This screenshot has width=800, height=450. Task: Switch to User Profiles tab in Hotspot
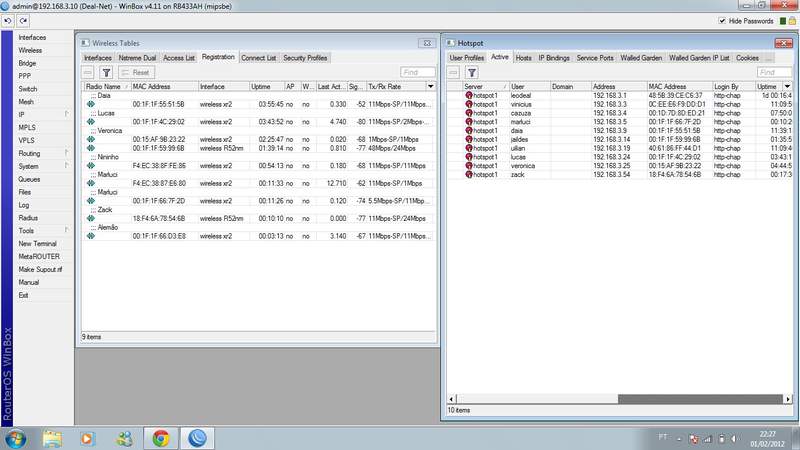click(x=466, y=58)
